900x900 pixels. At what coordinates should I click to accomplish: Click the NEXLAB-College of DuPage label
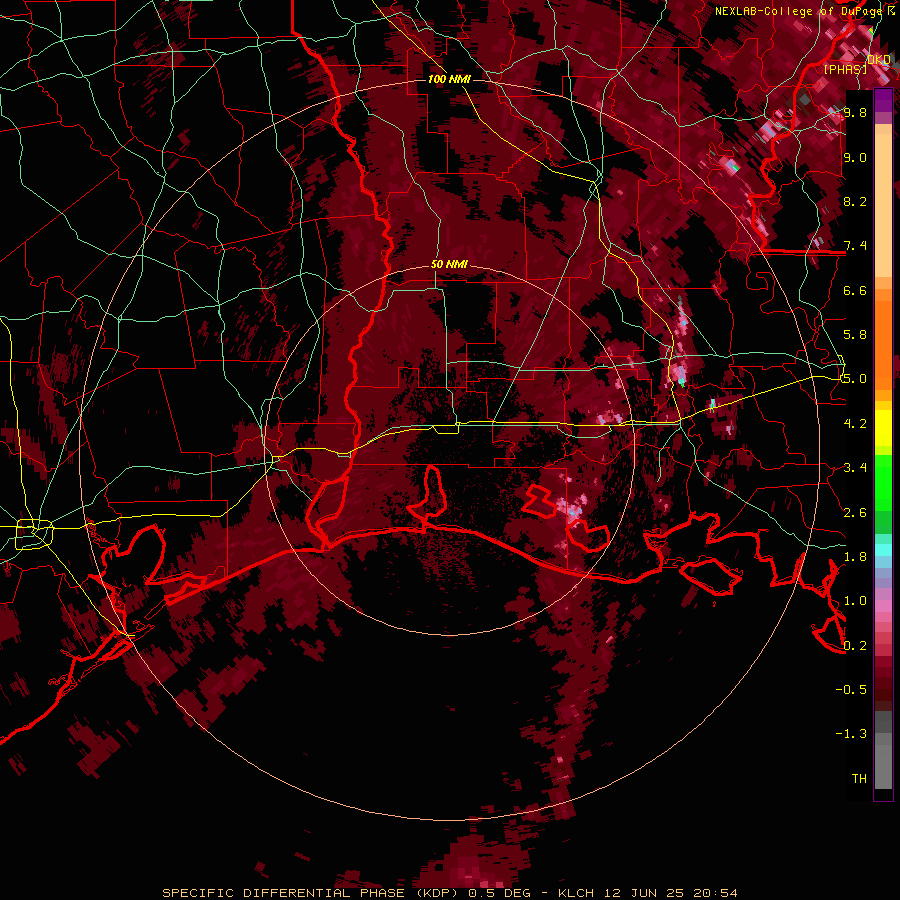[x=798, y=11]
